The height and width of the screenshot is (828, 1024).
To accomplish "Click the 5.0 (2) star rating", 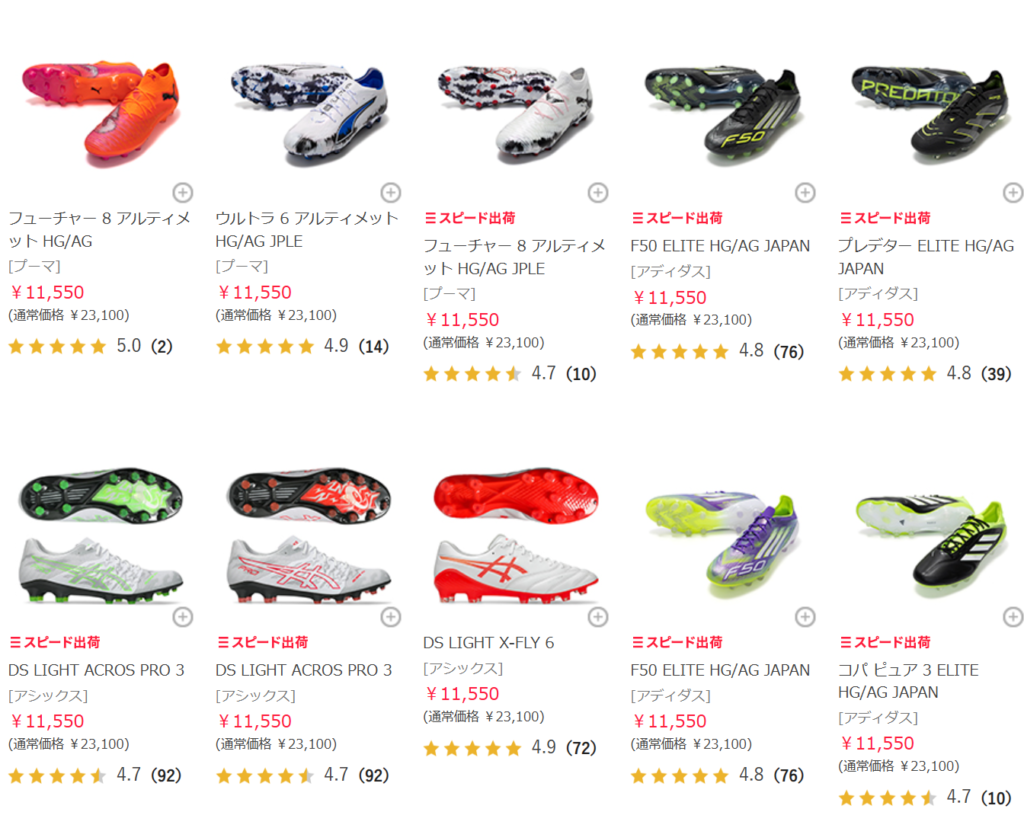I will pyautogui.click(x=90, y=346).
